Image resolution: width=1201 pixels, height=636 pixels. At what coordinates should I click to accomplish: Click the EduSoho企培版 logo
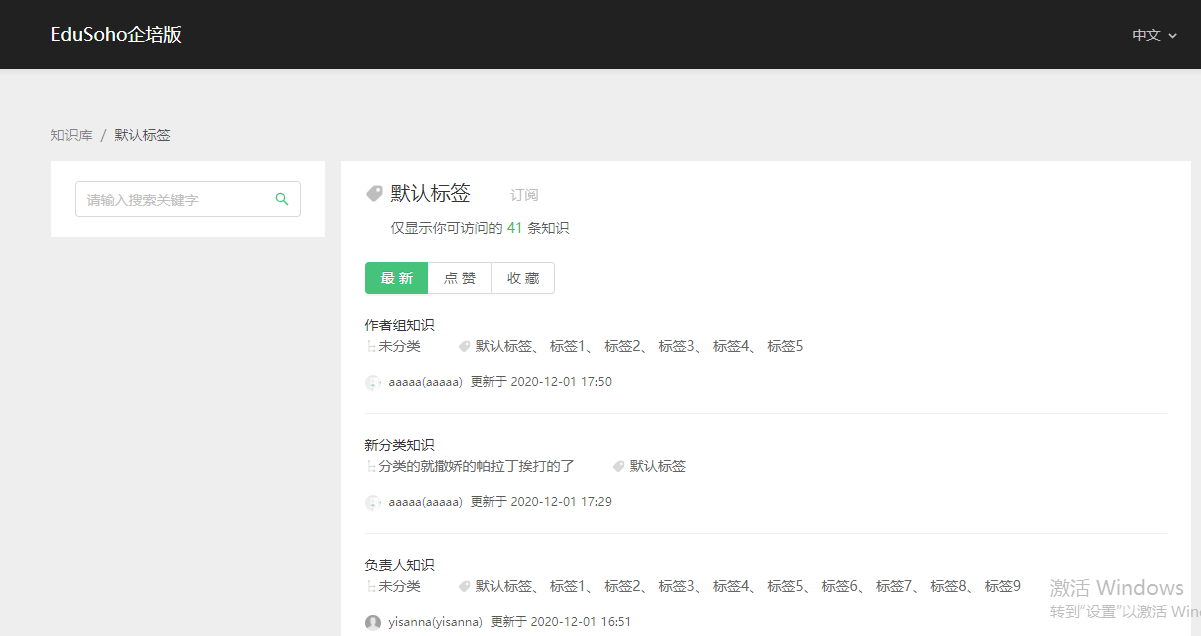coord(116,35)
